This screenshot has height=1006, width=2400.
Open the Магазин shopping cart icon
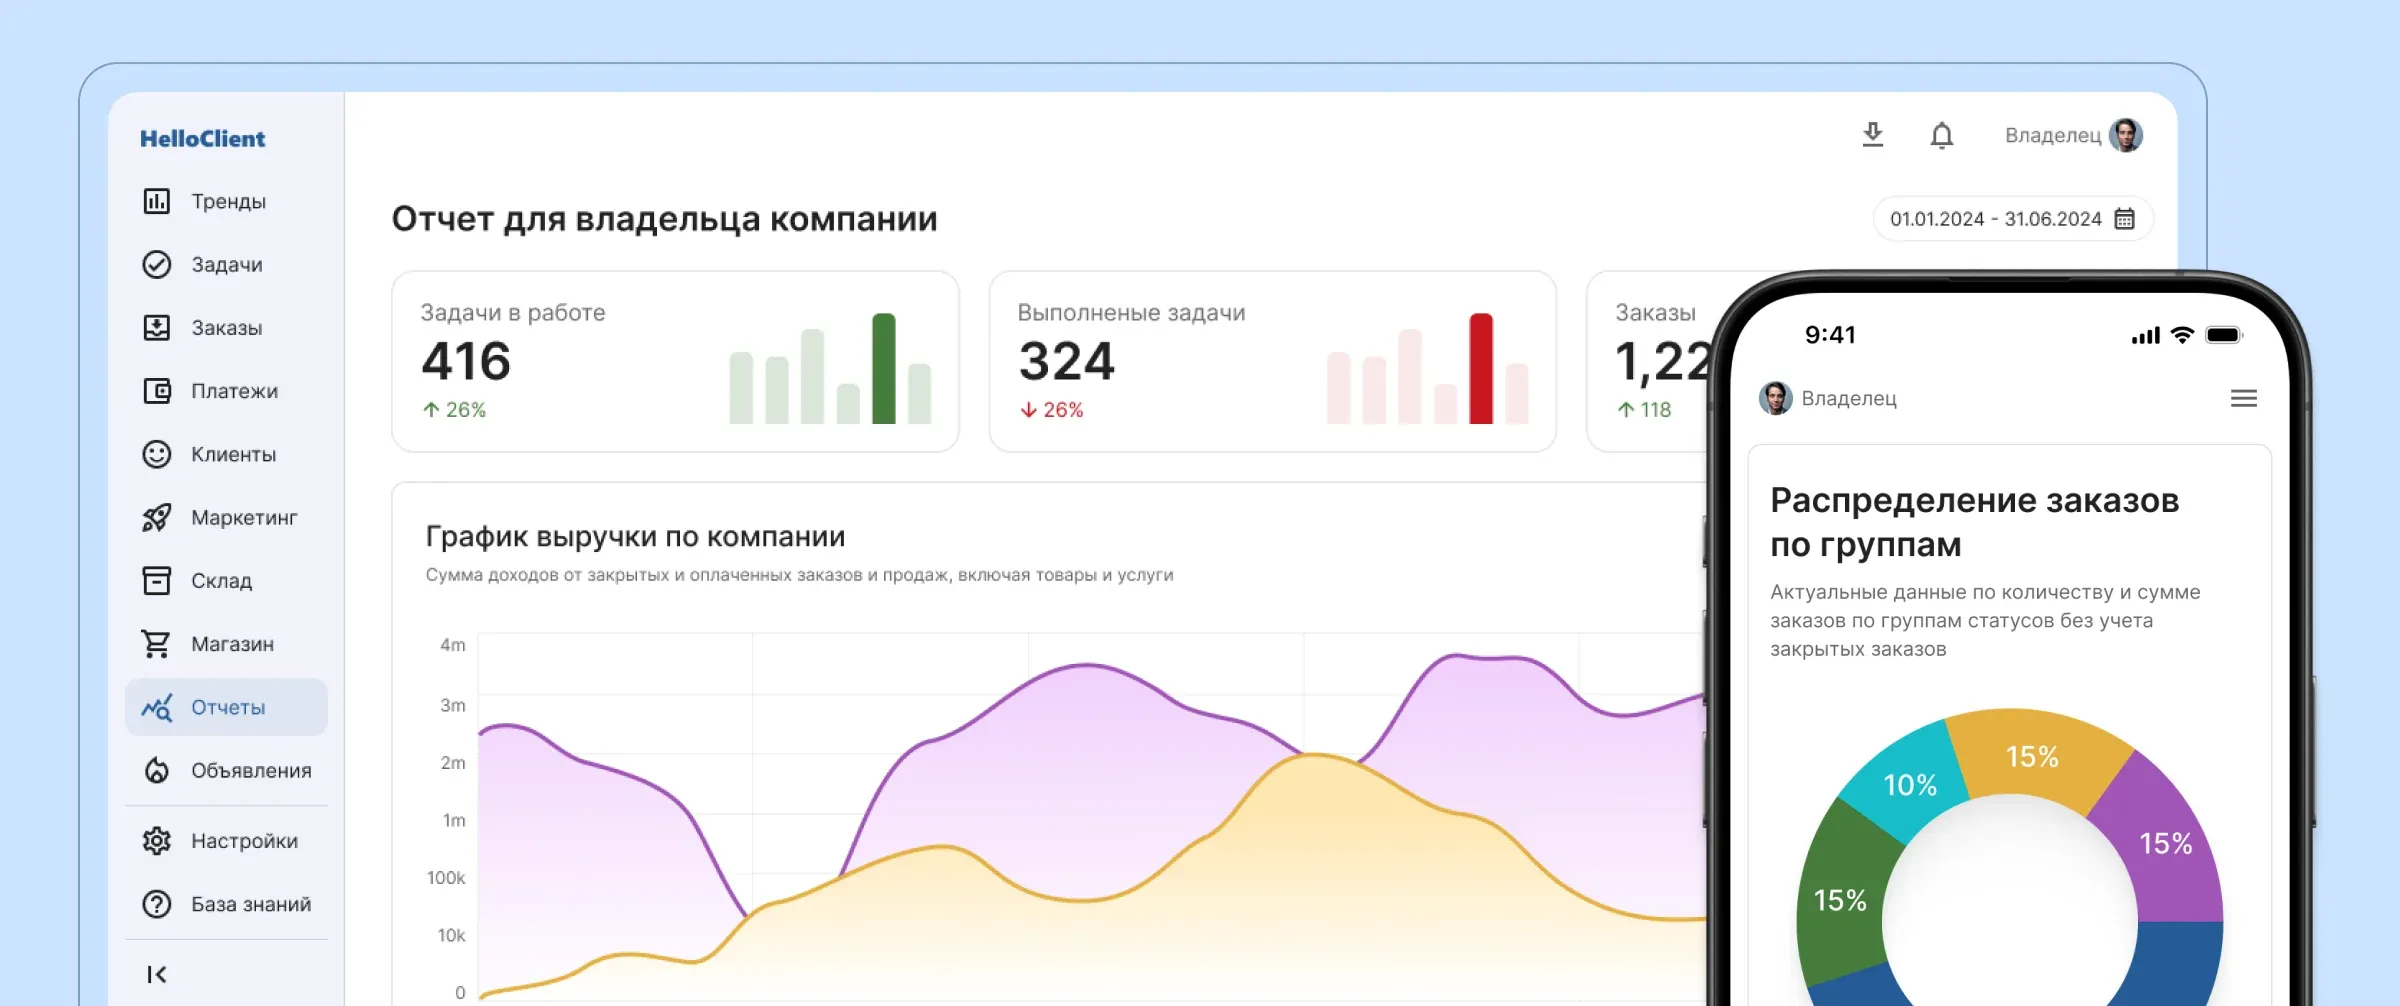point(157,644)
